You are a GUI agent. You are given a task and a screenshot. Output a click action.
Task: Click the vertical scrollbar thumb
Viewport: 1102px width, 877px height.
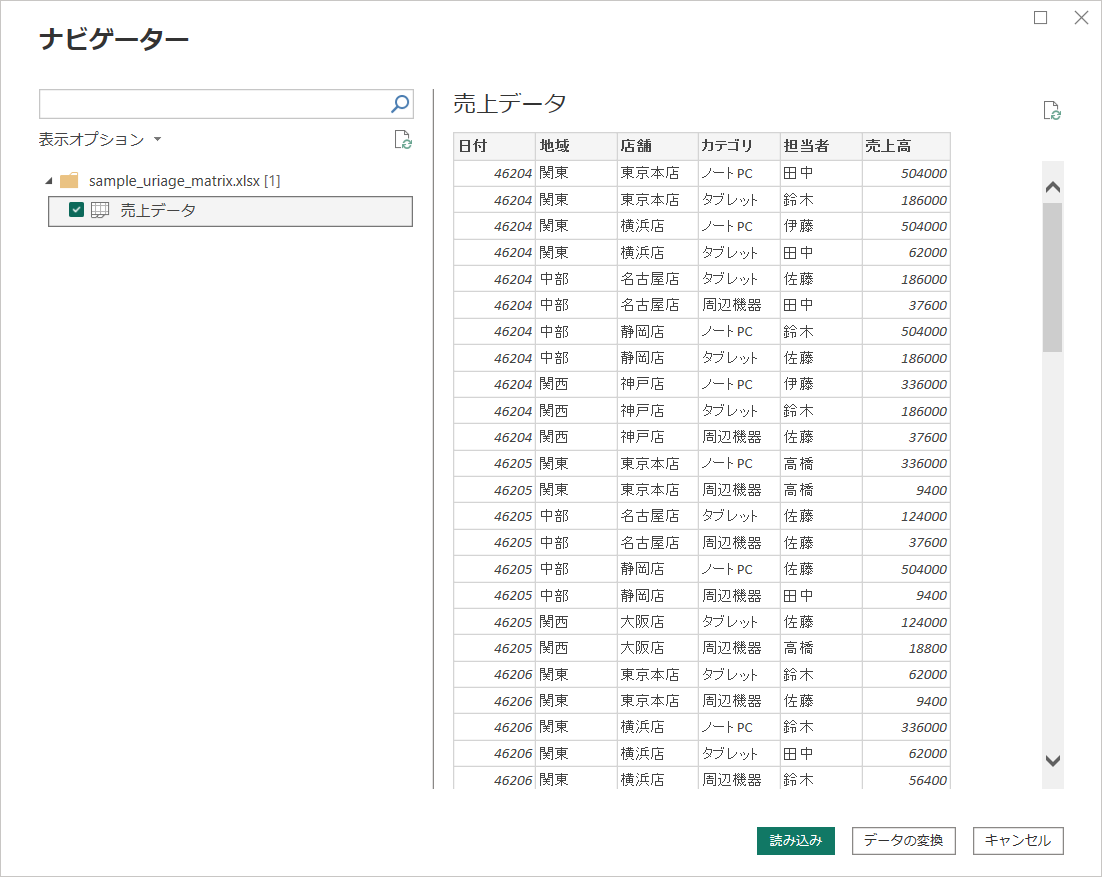pyautogui.click(x=1052, y=278)
